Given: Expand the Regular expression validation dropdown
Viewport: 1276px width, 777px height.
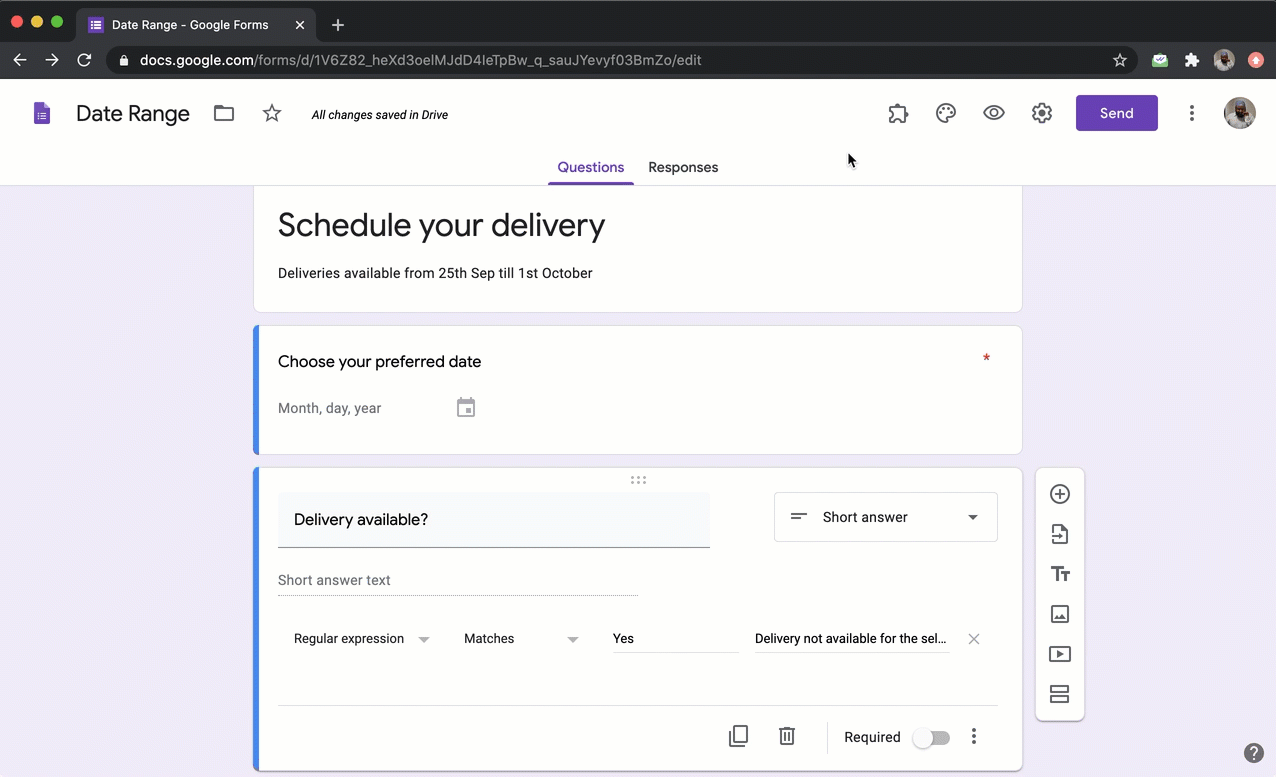Looking at the screenshot, I should click(361, 639).
